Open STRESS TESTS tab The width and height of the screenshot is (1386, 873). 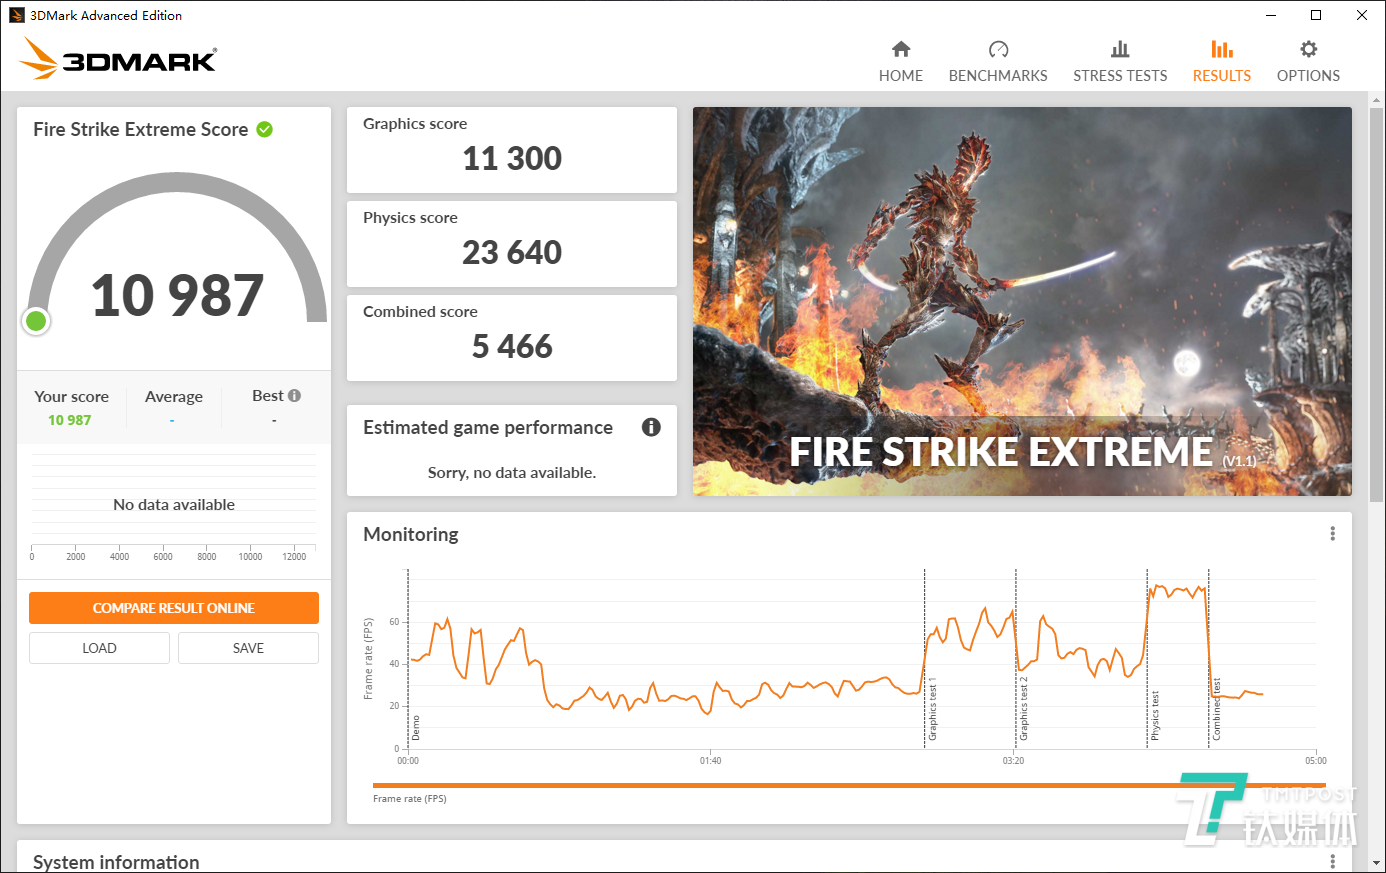[1120, 62]
